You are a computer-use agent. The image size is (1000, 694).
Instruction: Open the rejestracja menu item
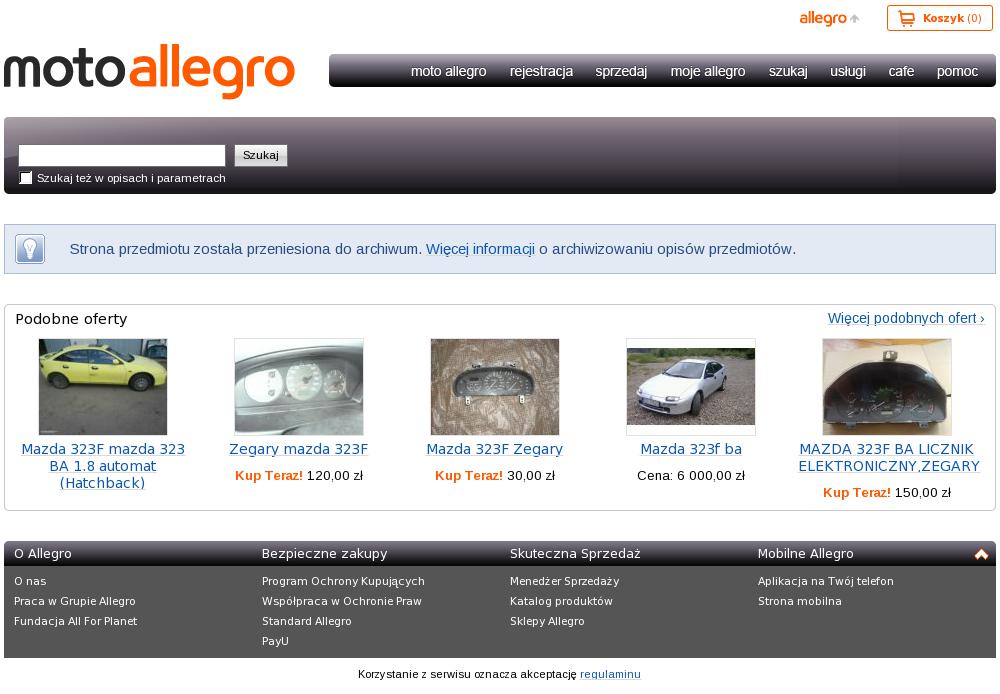tap(541, 71)
